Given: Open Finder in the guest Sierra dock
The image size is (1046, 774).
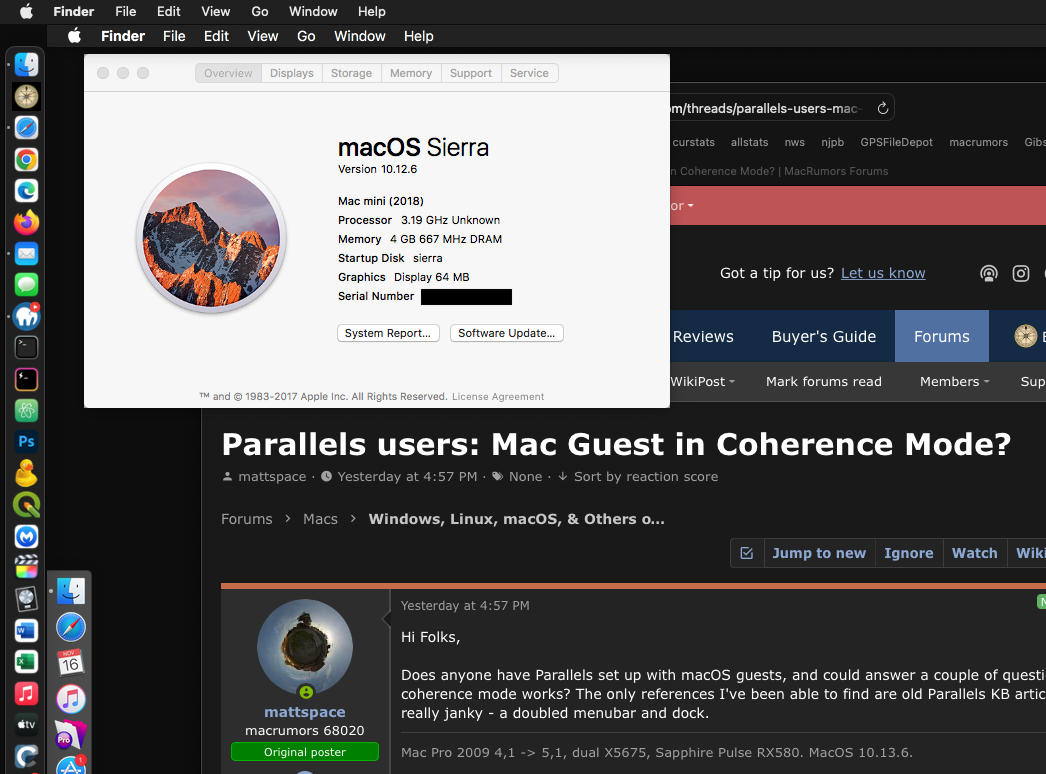Looking at the screenshot, I should (x=71, y=591).
